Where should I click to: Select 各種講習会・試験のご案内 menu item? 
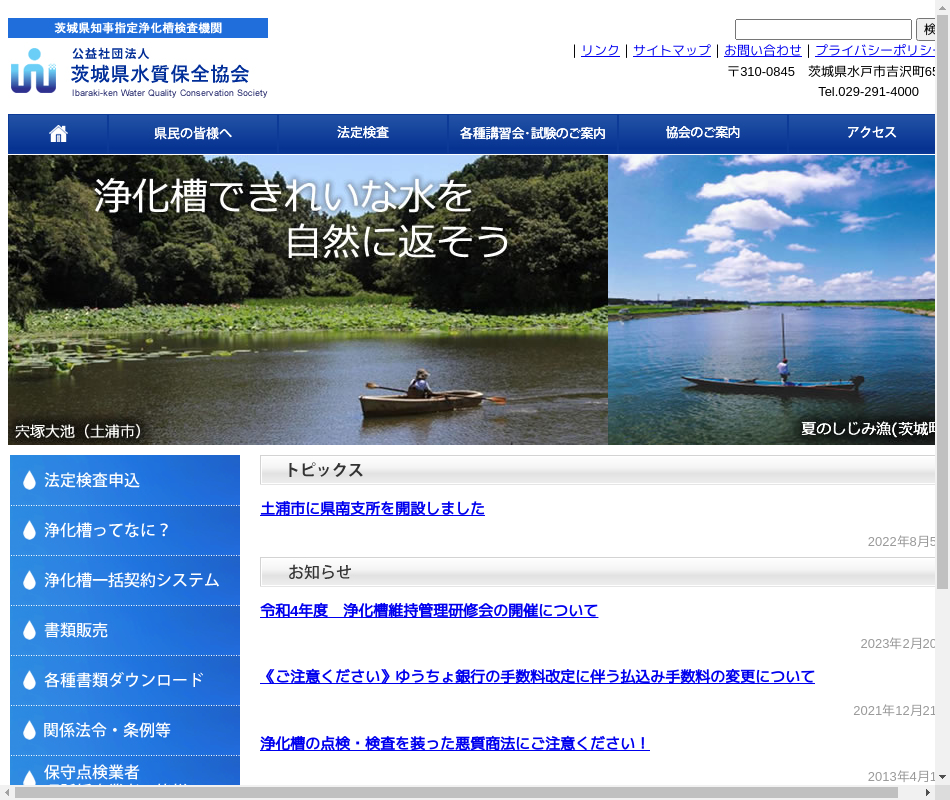533,134
